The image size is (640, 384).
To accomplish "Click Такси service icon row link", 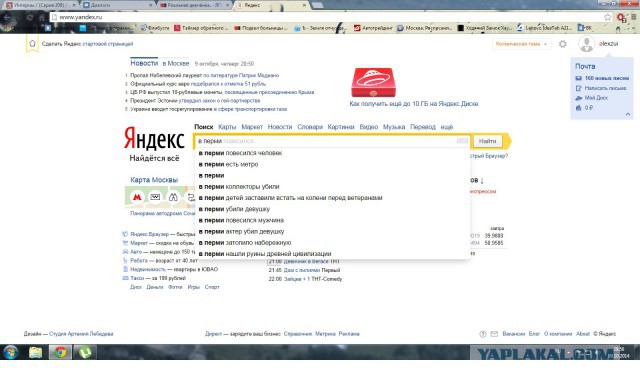I will 138,278.
